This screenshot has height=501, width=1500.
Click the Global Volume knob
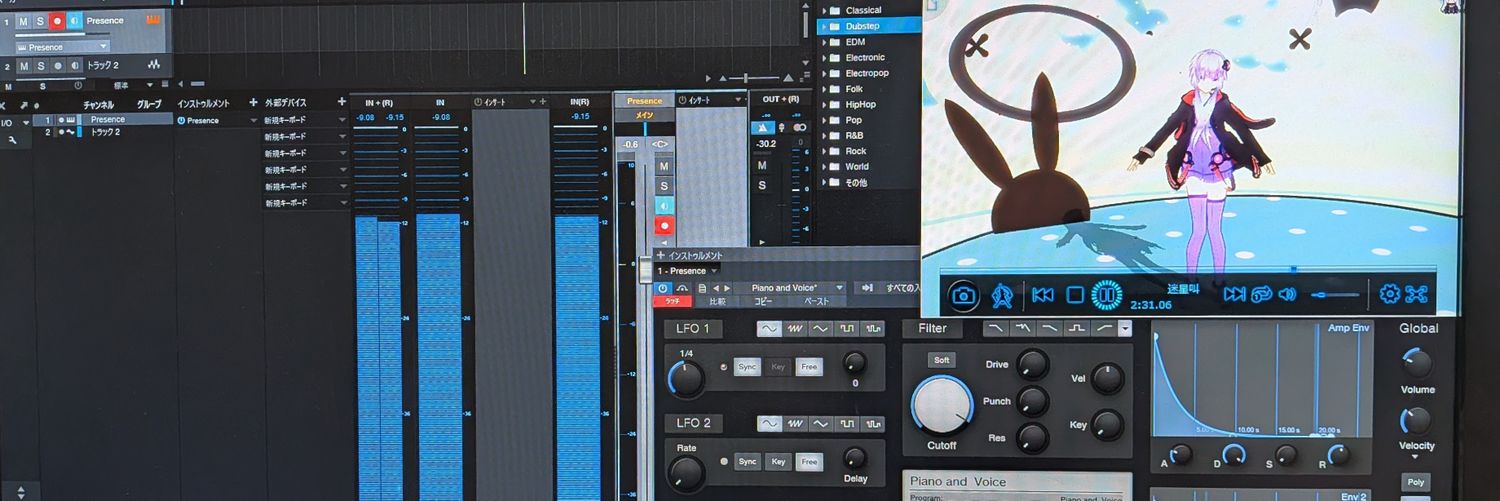1416,364
